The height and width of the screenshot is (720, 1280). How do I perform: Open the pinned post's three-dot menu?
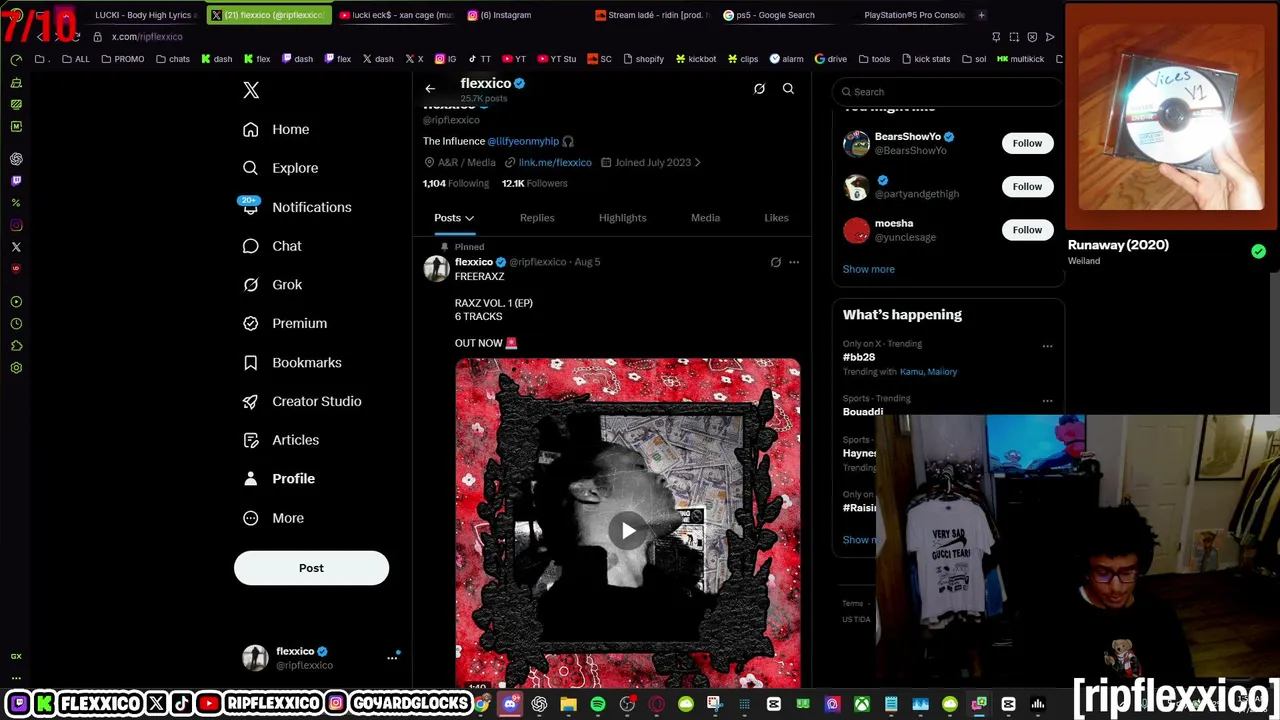(794, 262)
